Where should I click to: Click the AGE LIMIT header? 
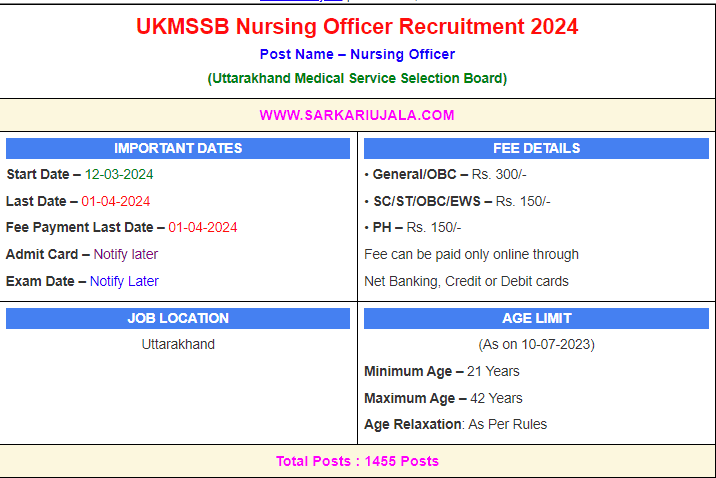[536, 318]
